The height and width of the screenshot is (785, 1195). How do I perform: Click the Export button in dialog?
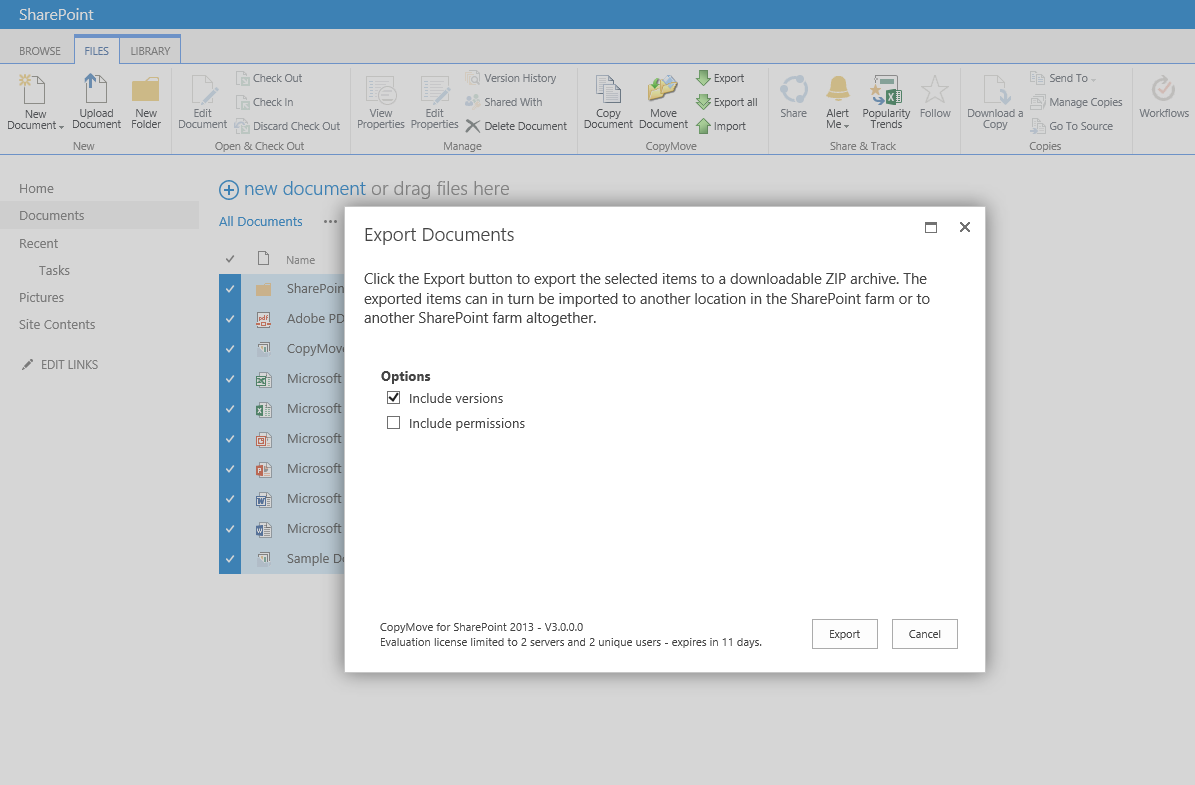tap(844, 634)
